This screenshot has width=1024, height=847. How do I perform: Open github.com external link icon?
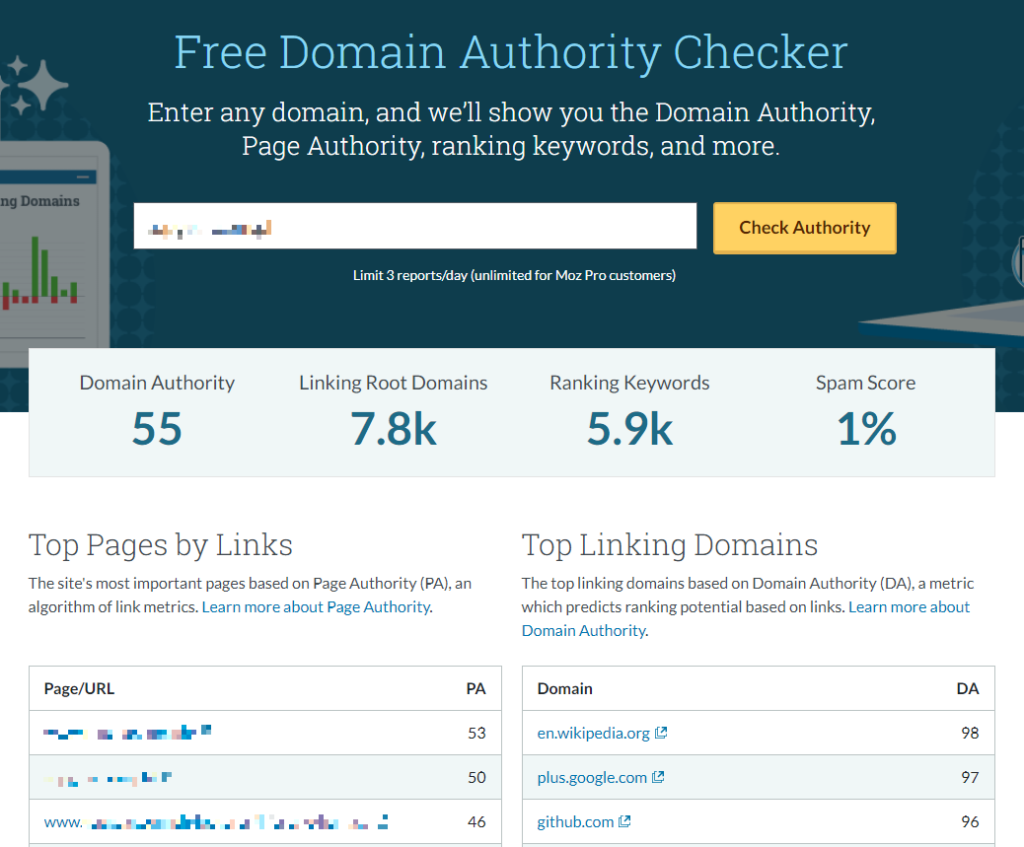coord(623,821)
